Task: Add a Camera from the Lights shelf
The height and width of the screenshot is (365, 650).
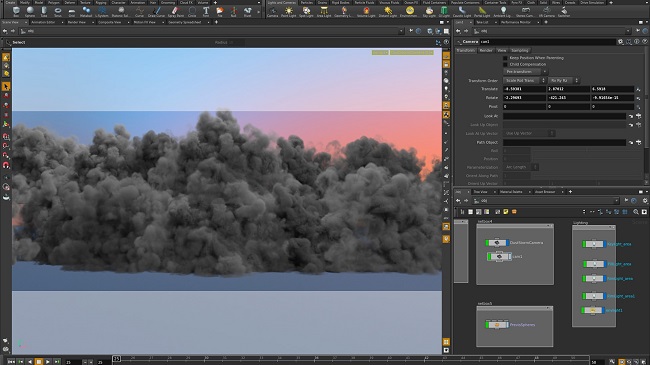Action: point(272,12)
